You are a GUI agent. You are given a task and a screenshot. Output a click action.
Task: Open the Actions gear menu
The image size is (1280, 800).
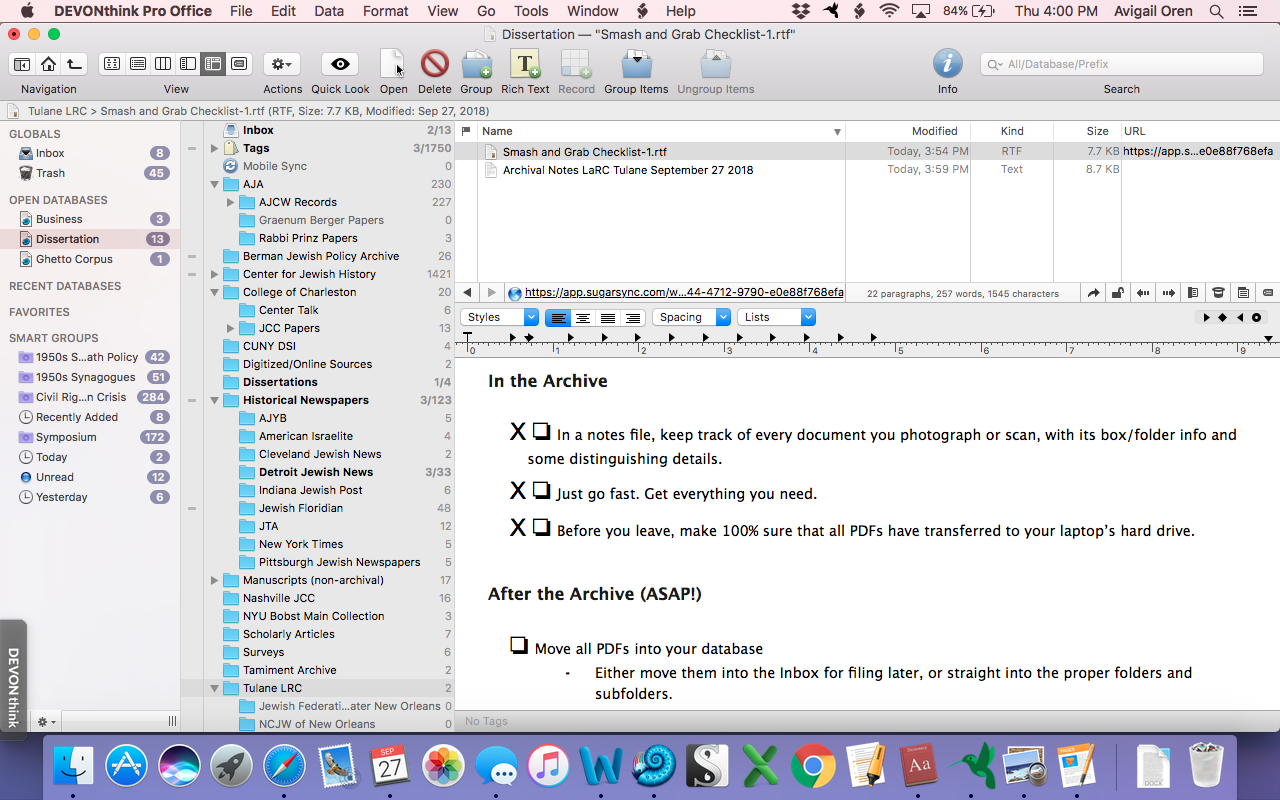pyautogui.click(x=282, y=64)
